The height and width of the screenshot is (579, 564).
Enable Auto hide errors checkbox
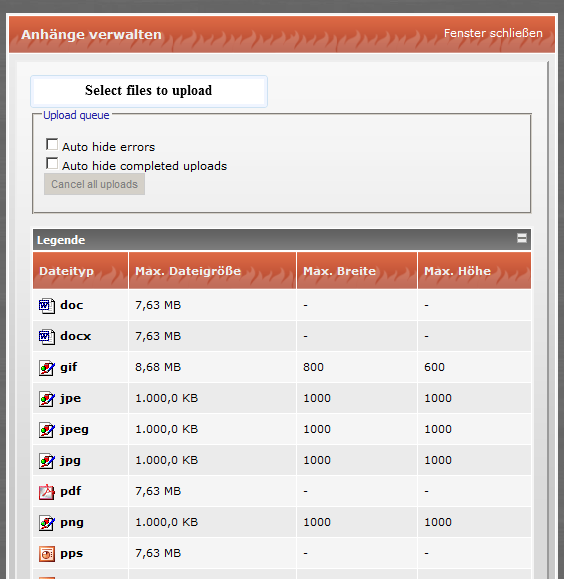pyautogui.click(x=52, y=144)
